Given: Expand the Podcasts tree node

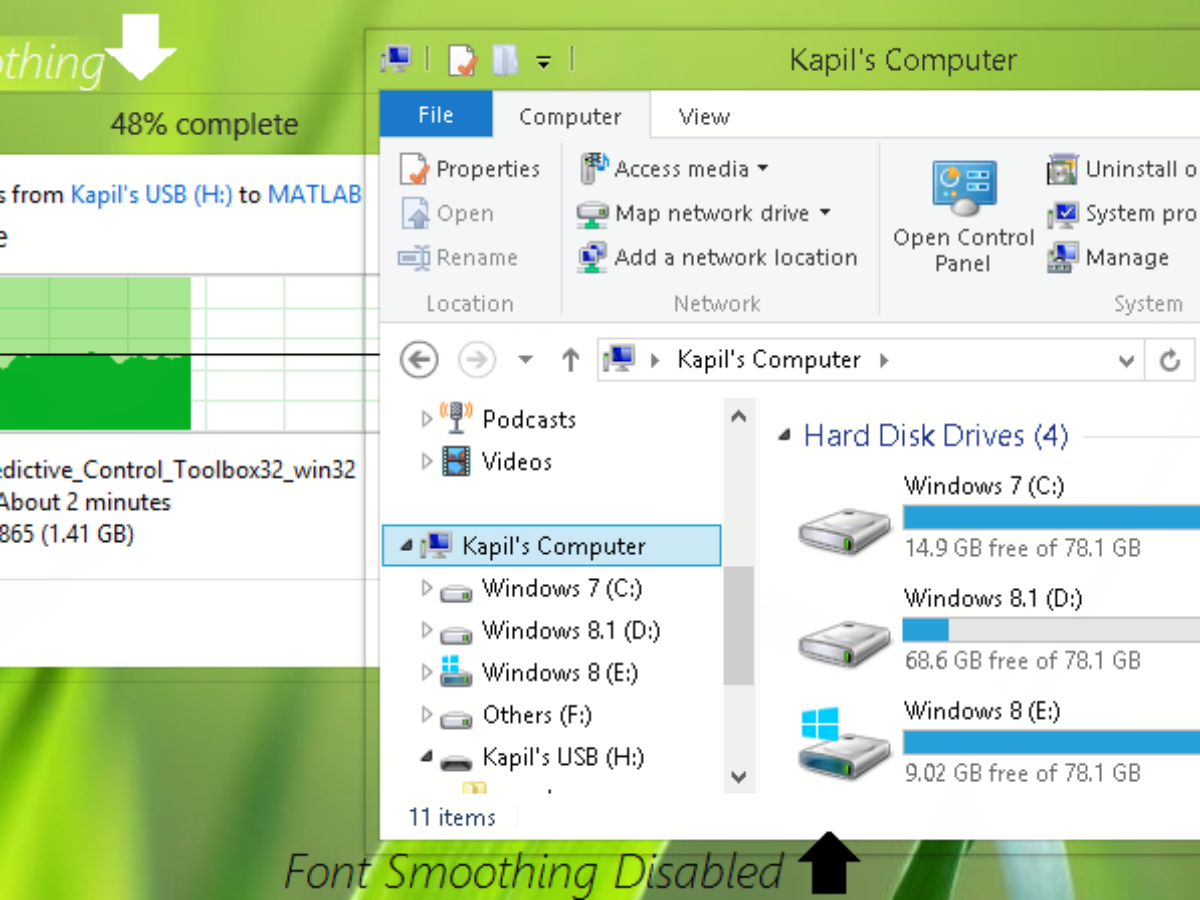Looking at the screenshot, I should click(428, 419).
